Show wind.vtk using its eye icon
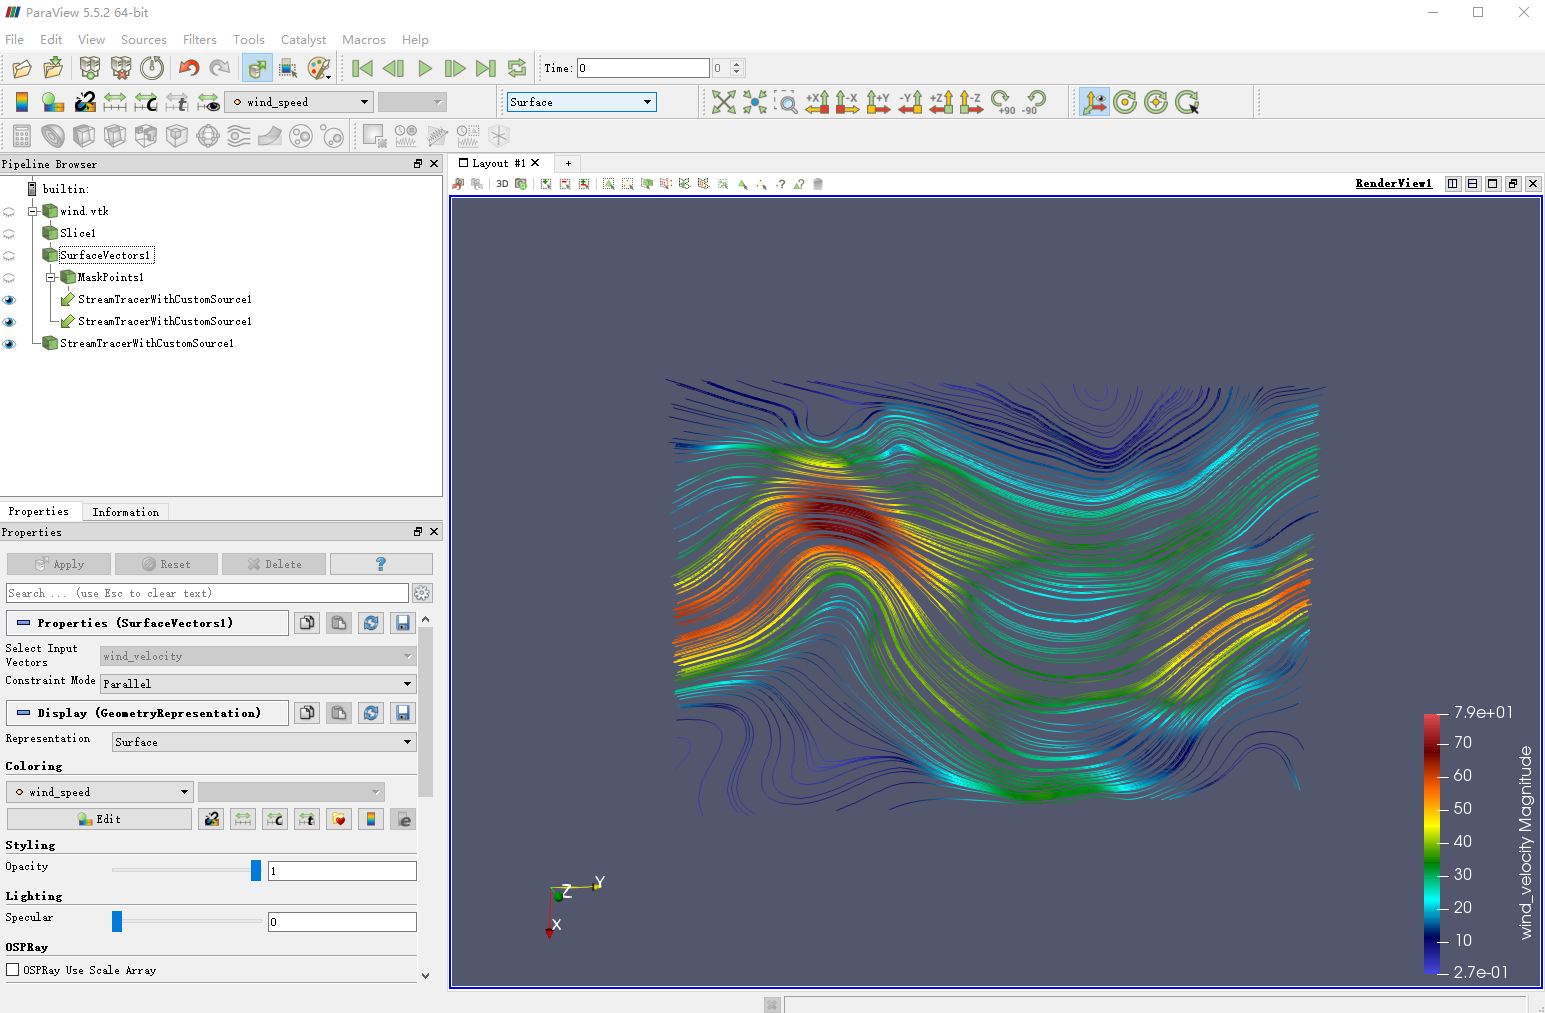Screen dimensions: 1545x1013 [9, 212]
